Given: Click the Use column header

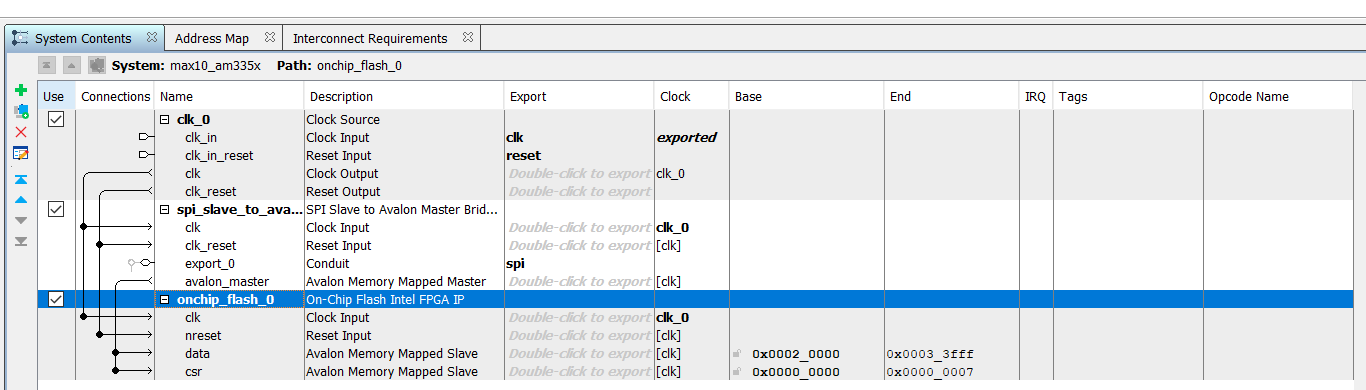Looking at the screenshot, I should 54,96.
